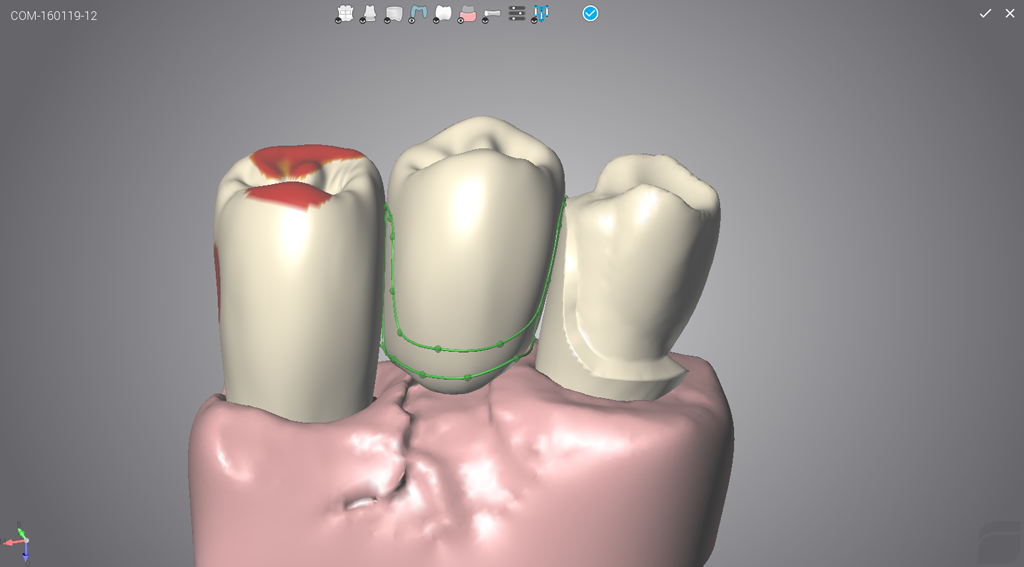Open the slider settings icon
The width and height of the screenshot is (1024, 567).
[x=517, y=13]
